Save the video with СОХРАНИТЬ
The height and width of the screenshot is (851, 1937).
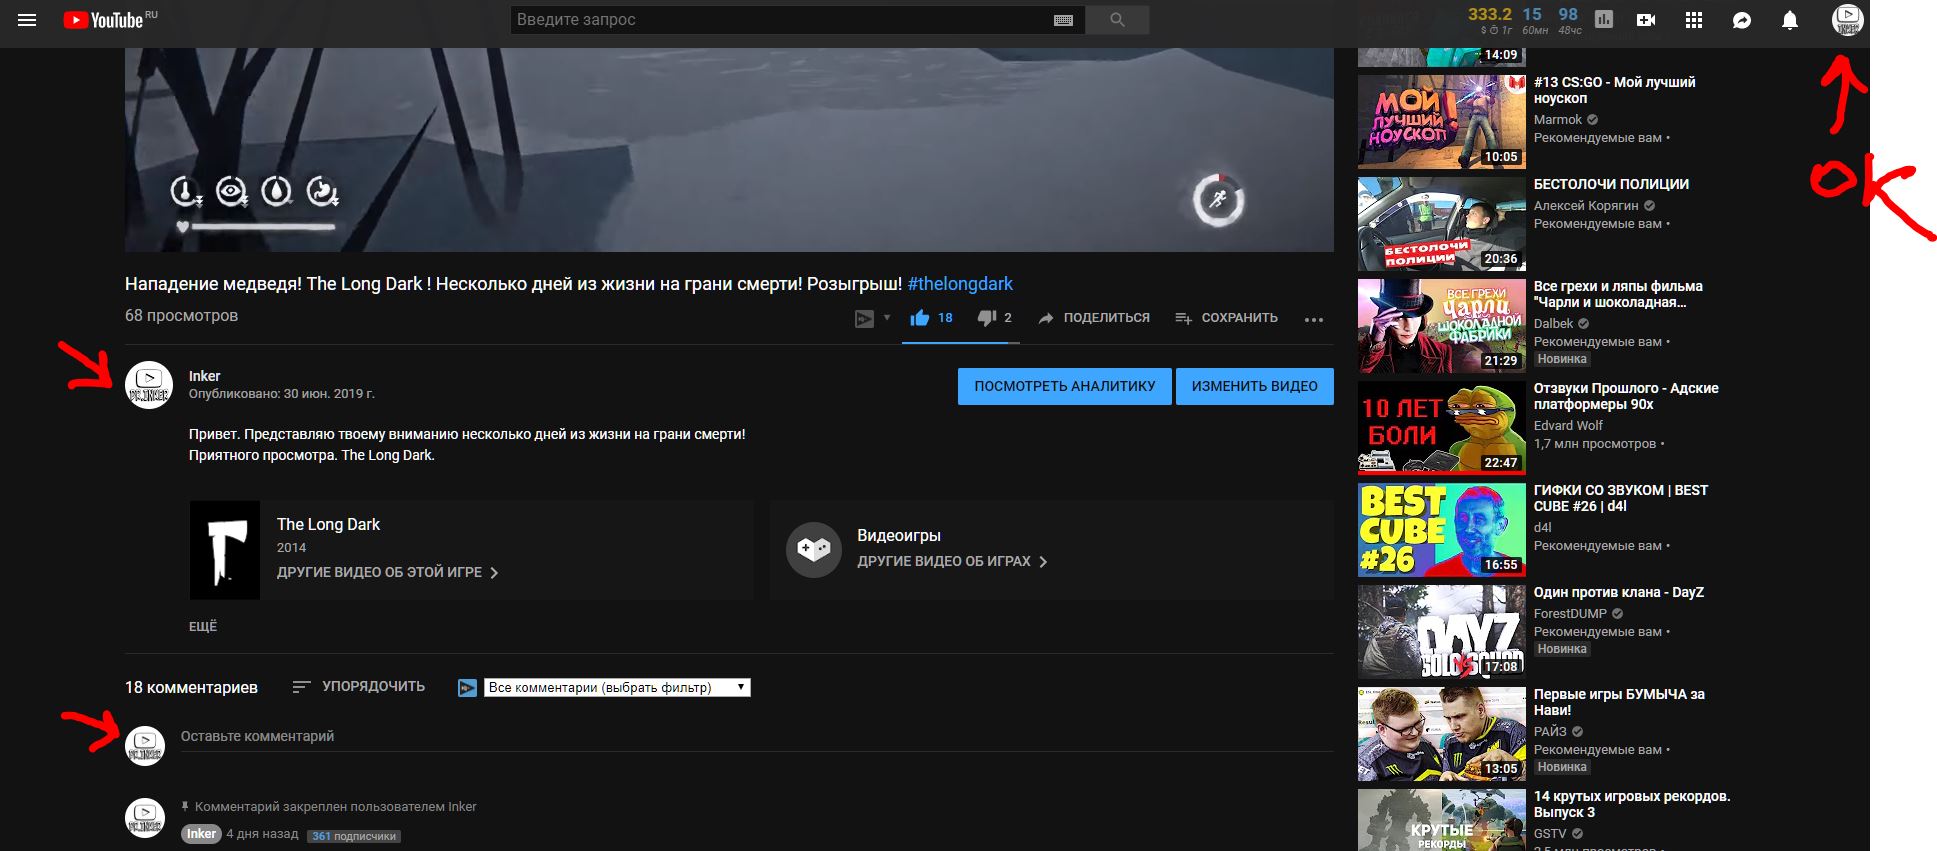point(1226,318)
